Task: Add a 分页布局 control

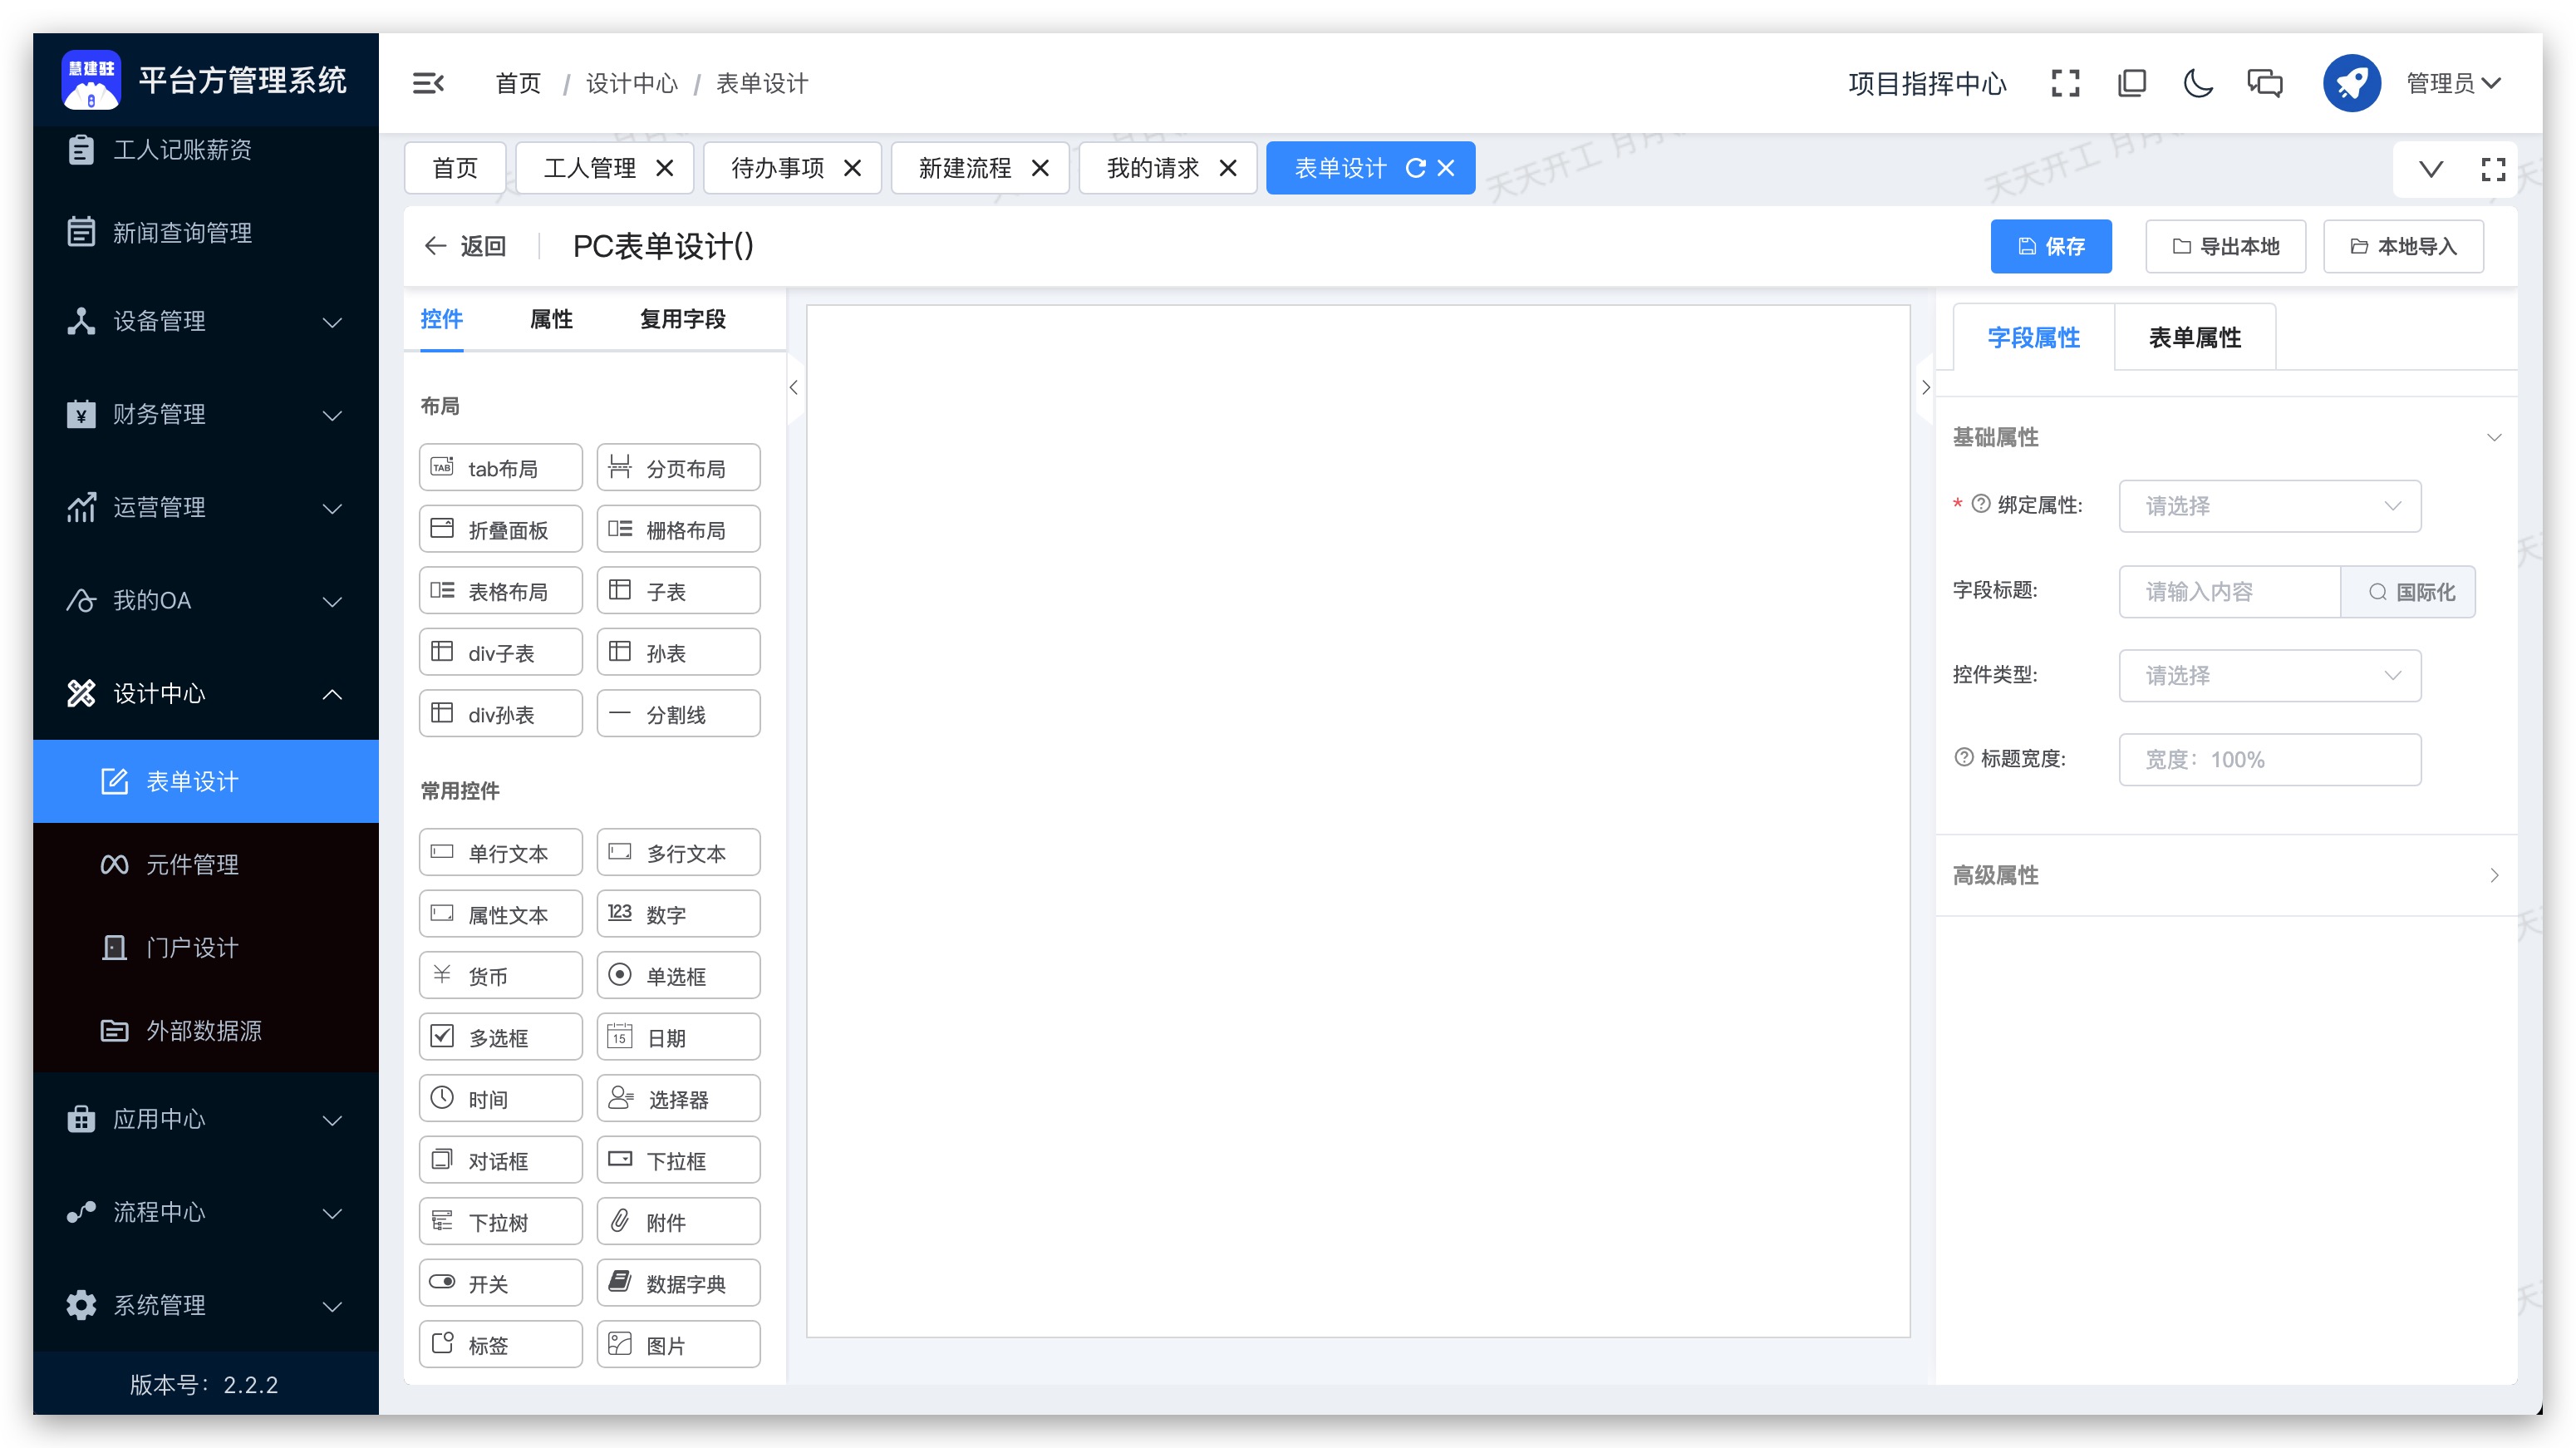Action: click(678, 468)
